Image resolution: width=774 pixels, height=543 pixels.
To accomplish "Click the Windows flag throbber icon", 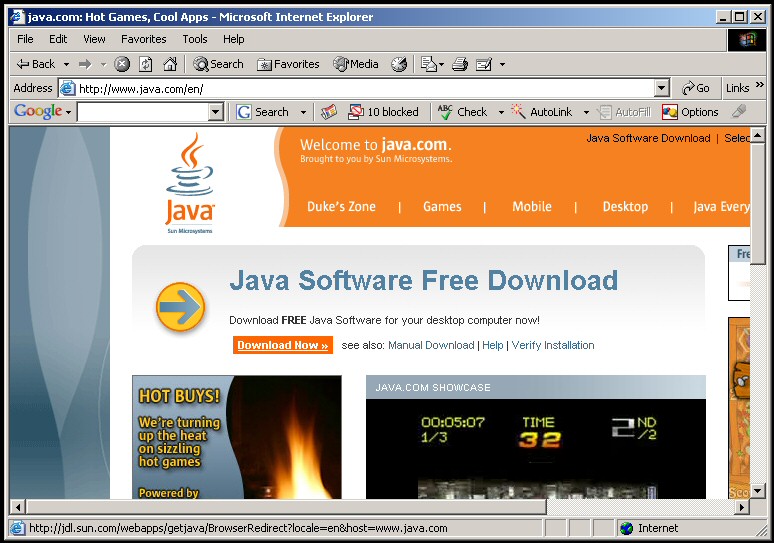I will pos(747,40).
